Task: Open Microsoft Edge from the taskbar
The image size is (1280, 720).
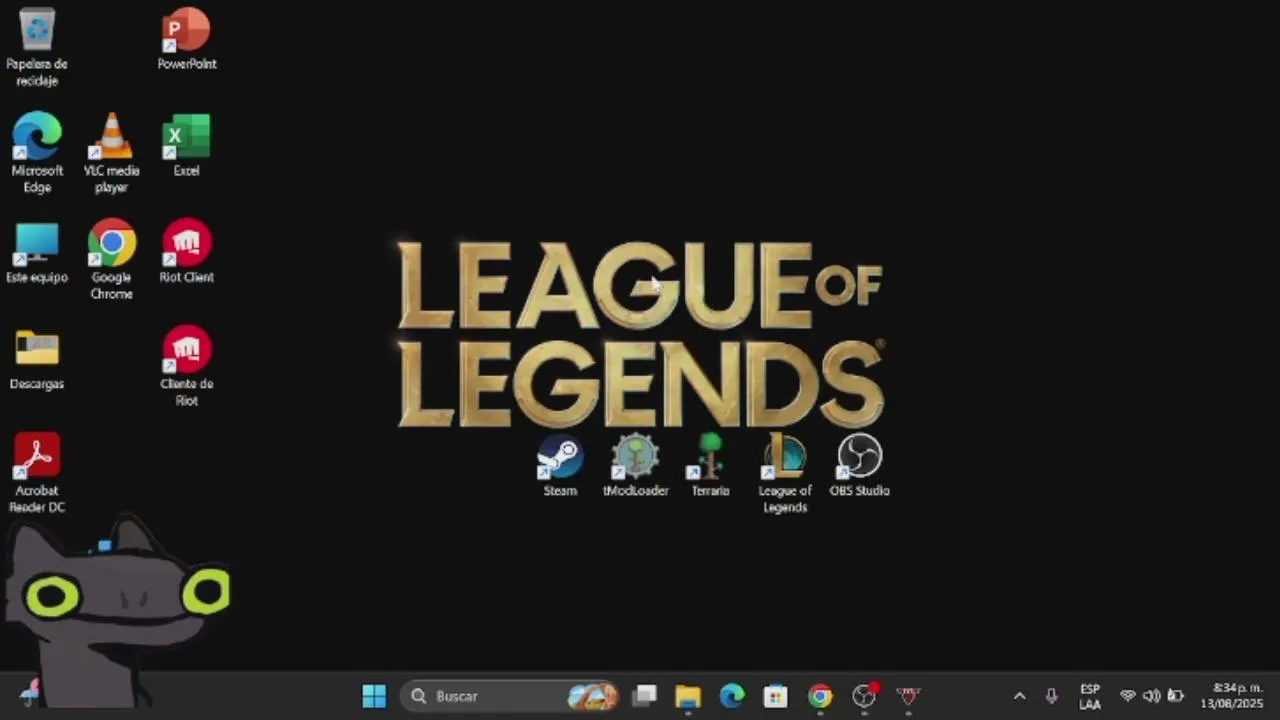Action: [x=732, y=696]
